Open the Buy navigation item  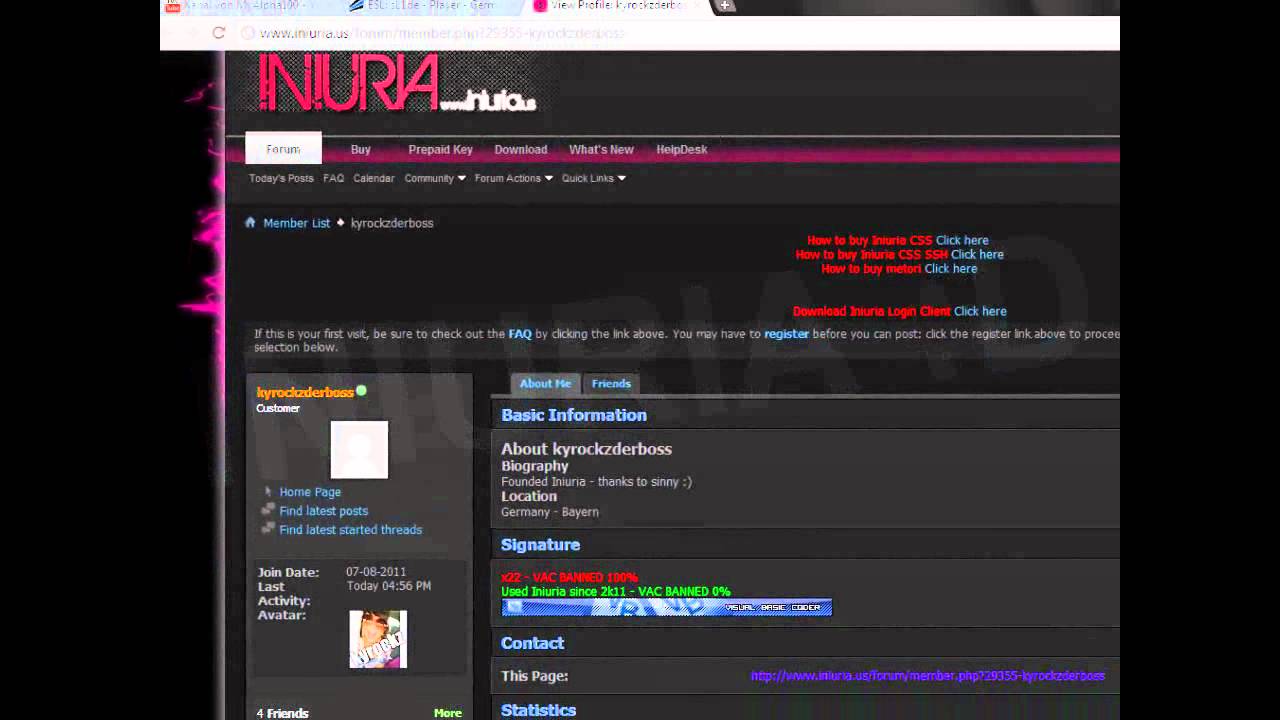[x=361, y=149]
